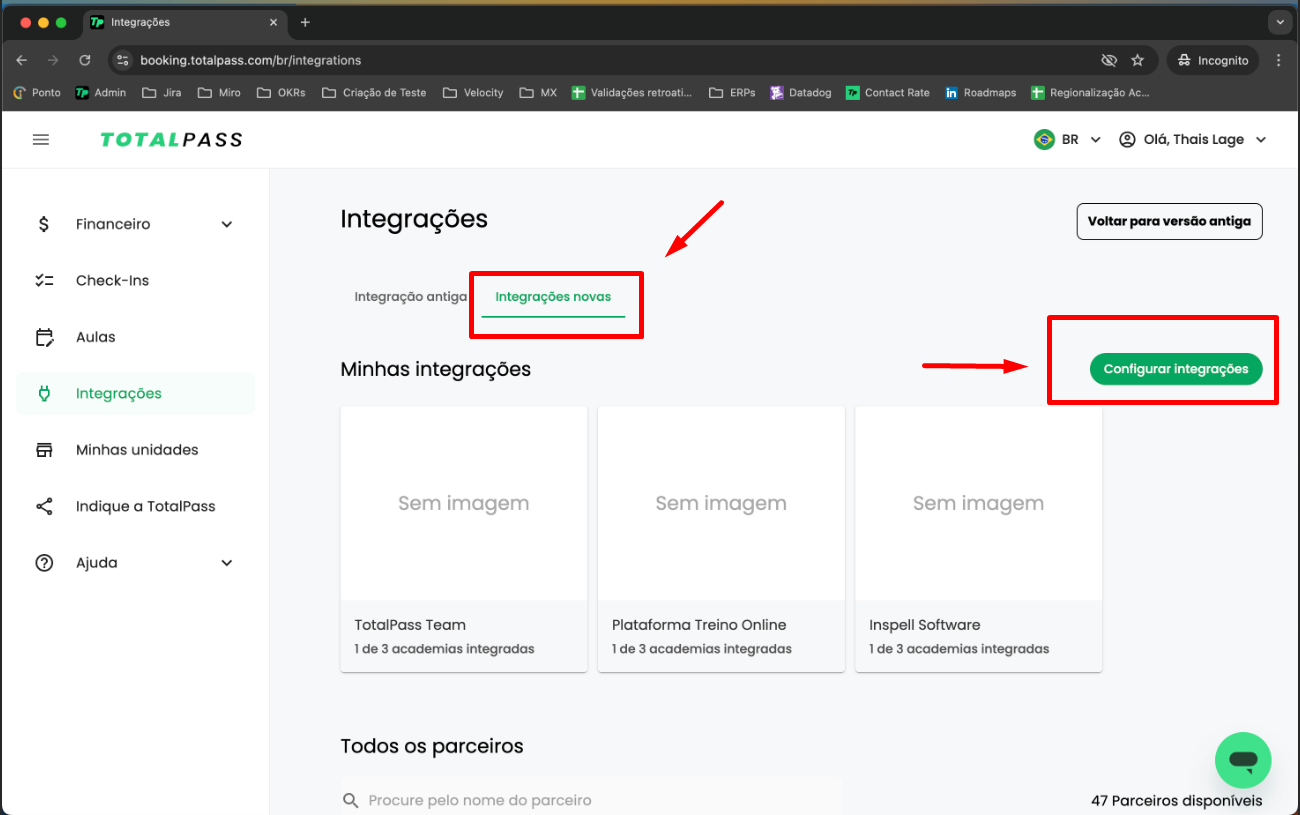Click the user profile avatar icon

1127,140
